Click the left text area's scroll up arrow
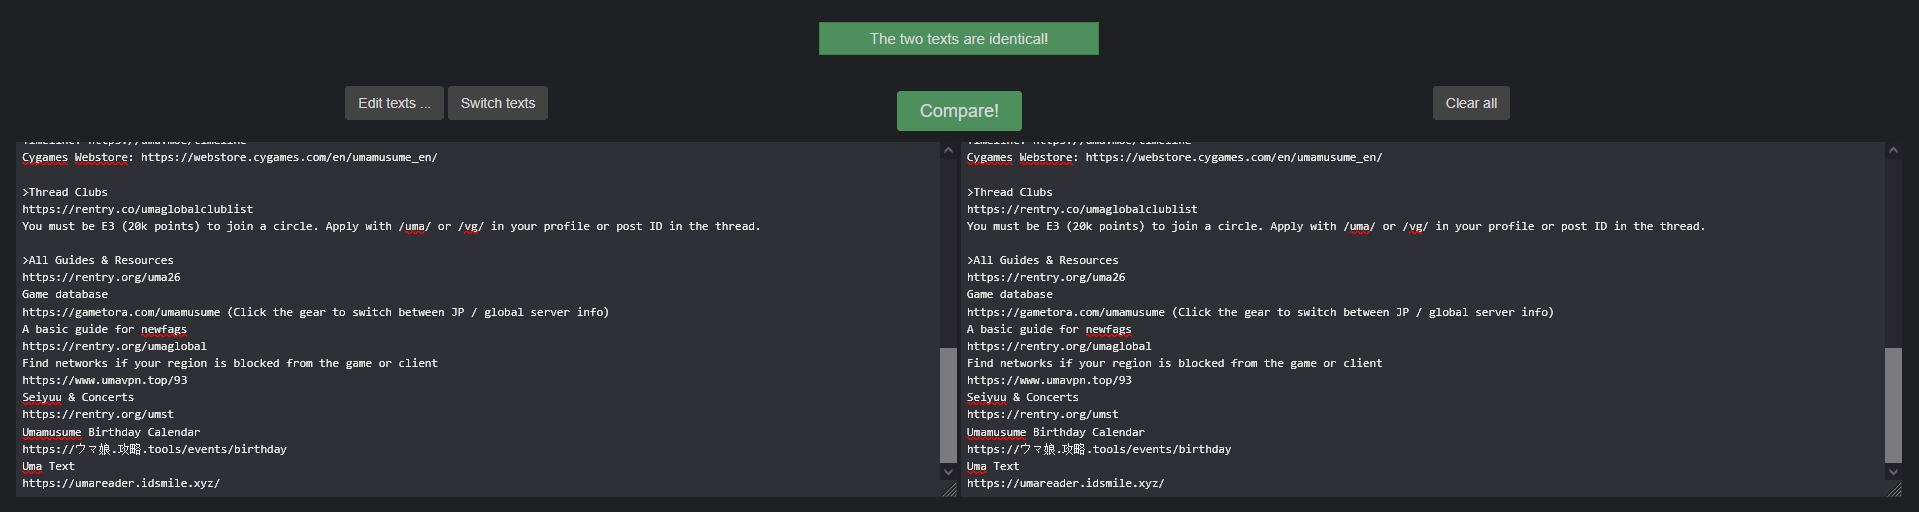Viewport: 1919px width, 512px height. [x=948, y=151]
